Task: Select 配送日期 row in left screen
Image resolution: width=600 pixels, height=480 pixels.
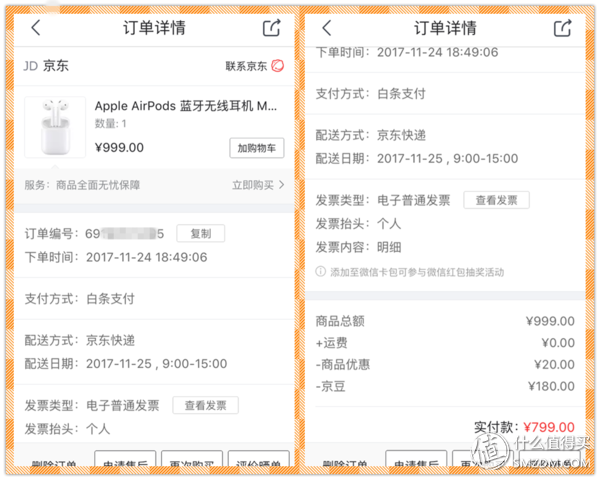Action: (126, 364)
